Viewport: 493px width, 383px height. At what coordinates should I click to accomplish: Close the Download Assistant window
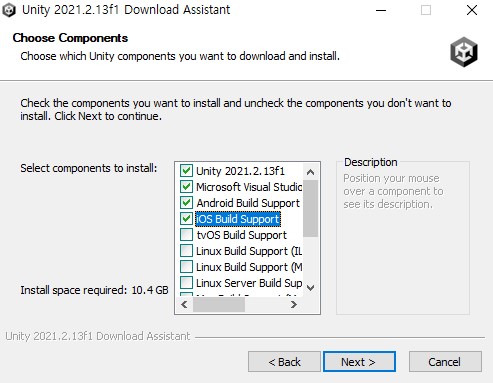472,10
